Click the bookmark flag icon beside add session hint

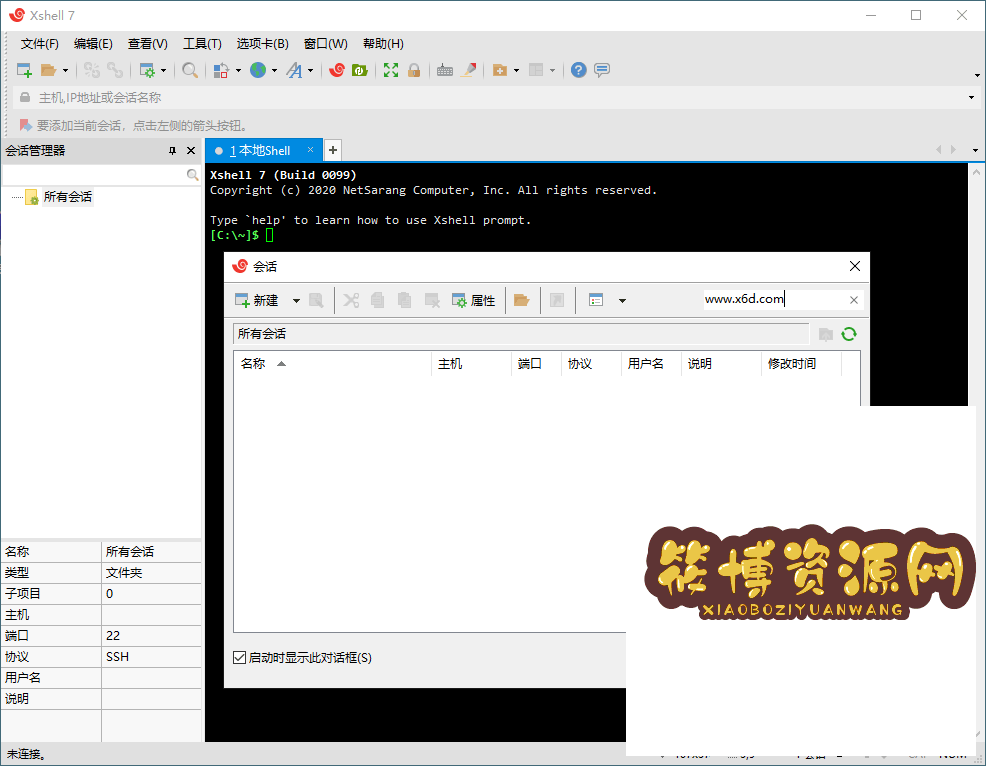[25, 125]
